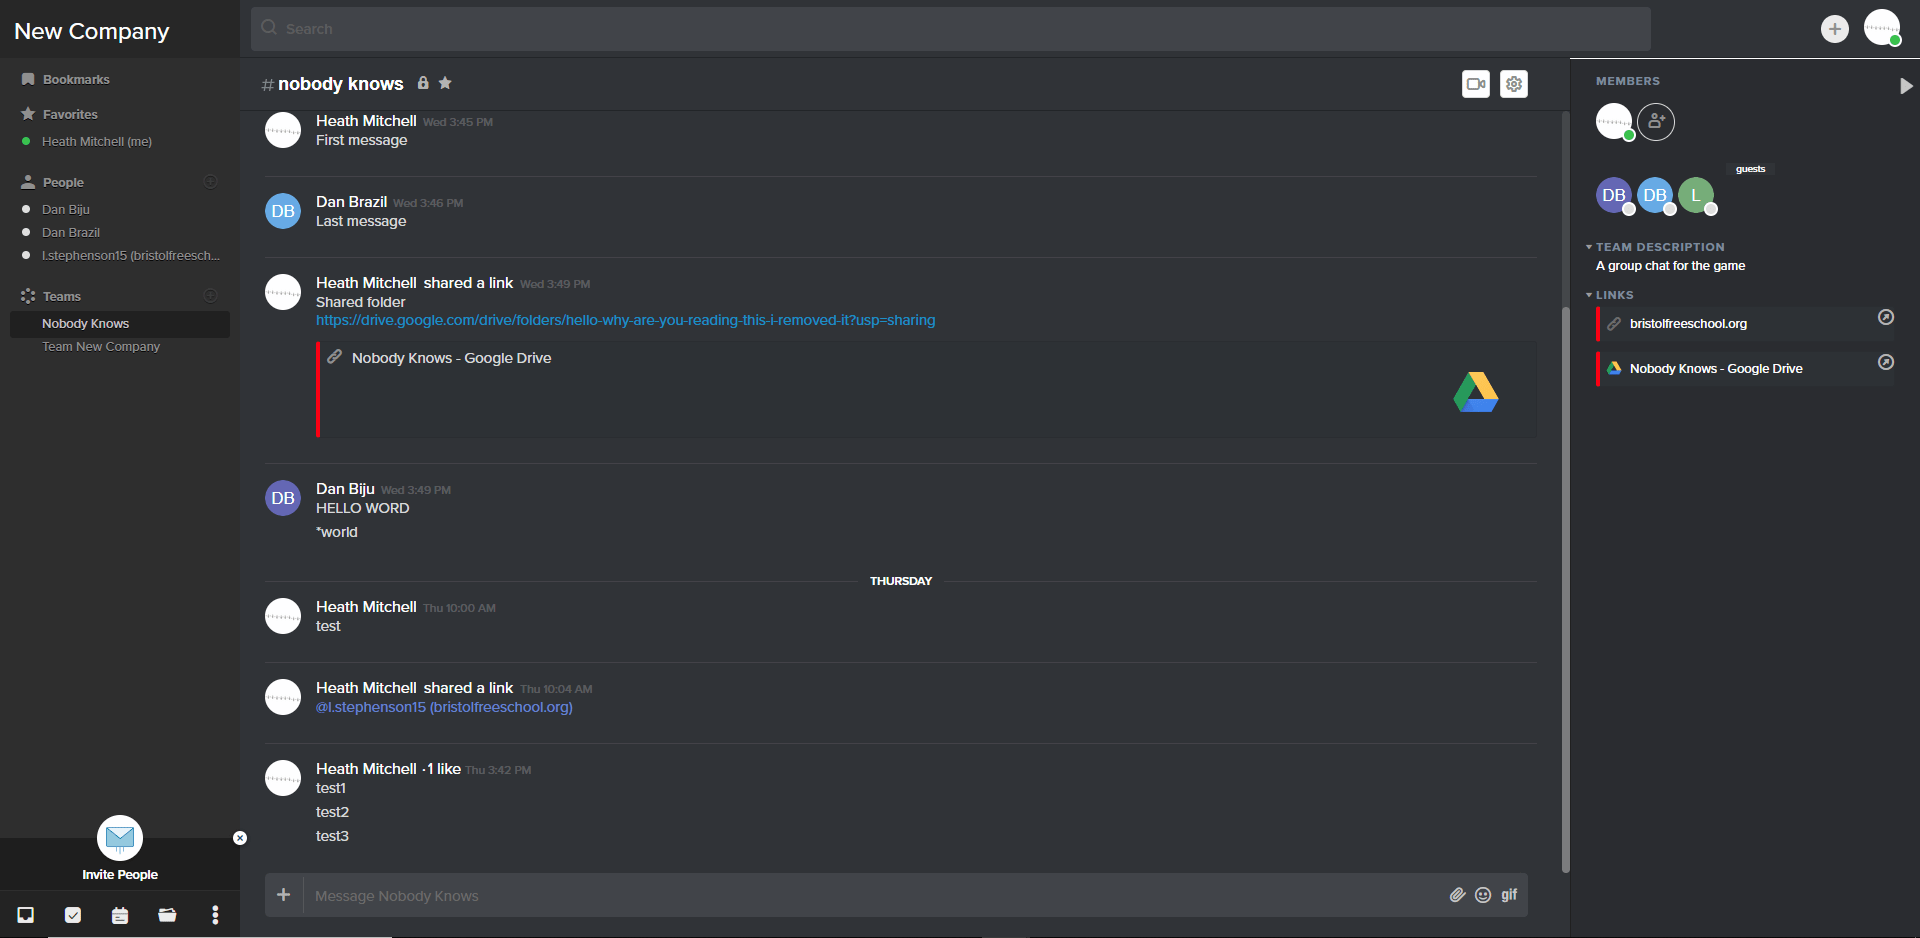Open the files folder icon
This screenshot has width=1920, height=938.
167,915
